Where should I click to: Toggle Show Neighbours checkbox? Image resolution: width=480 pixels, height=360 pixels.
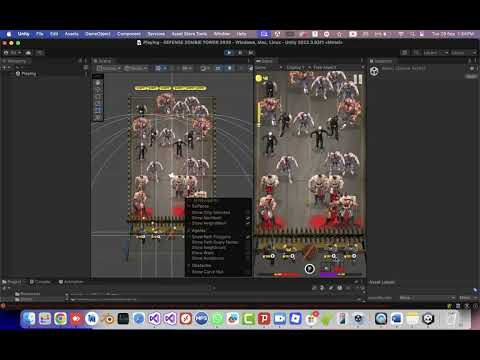(247, 247)
